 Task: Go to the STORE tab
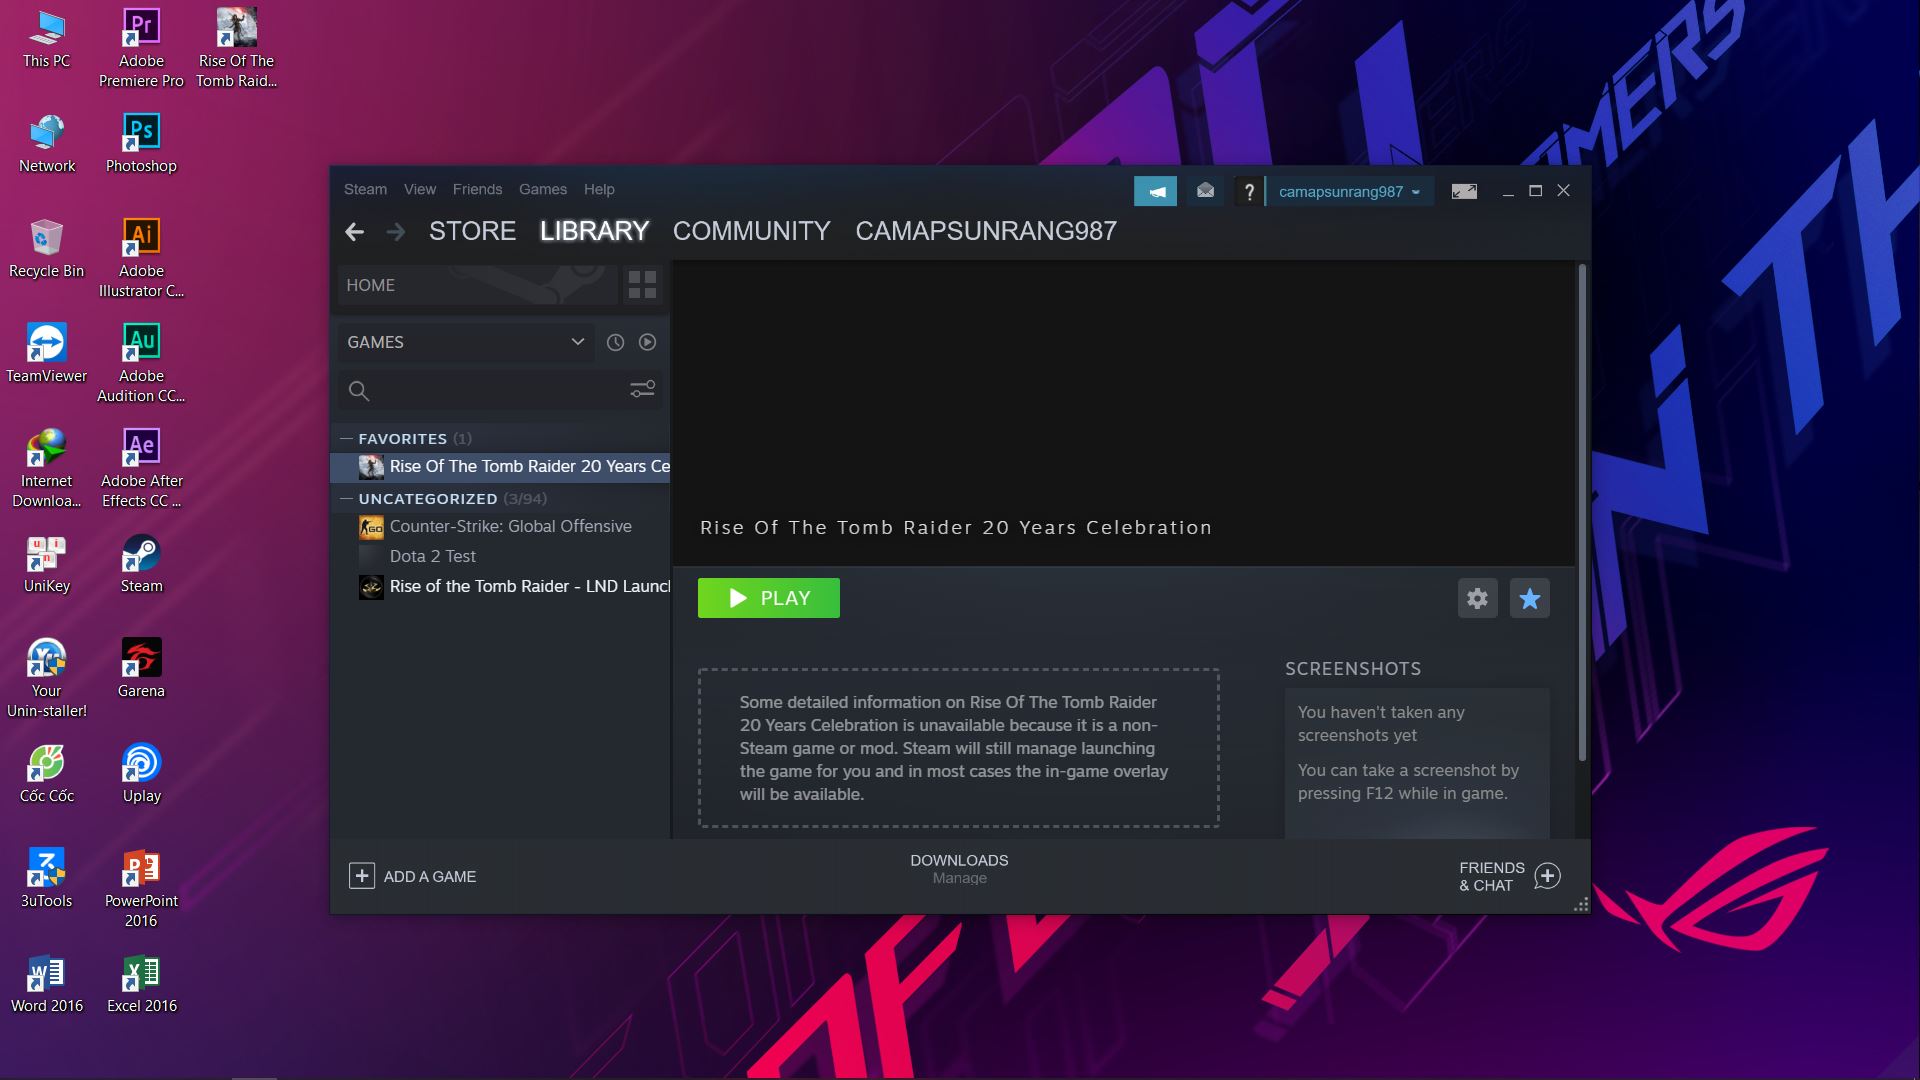(472, 231)
